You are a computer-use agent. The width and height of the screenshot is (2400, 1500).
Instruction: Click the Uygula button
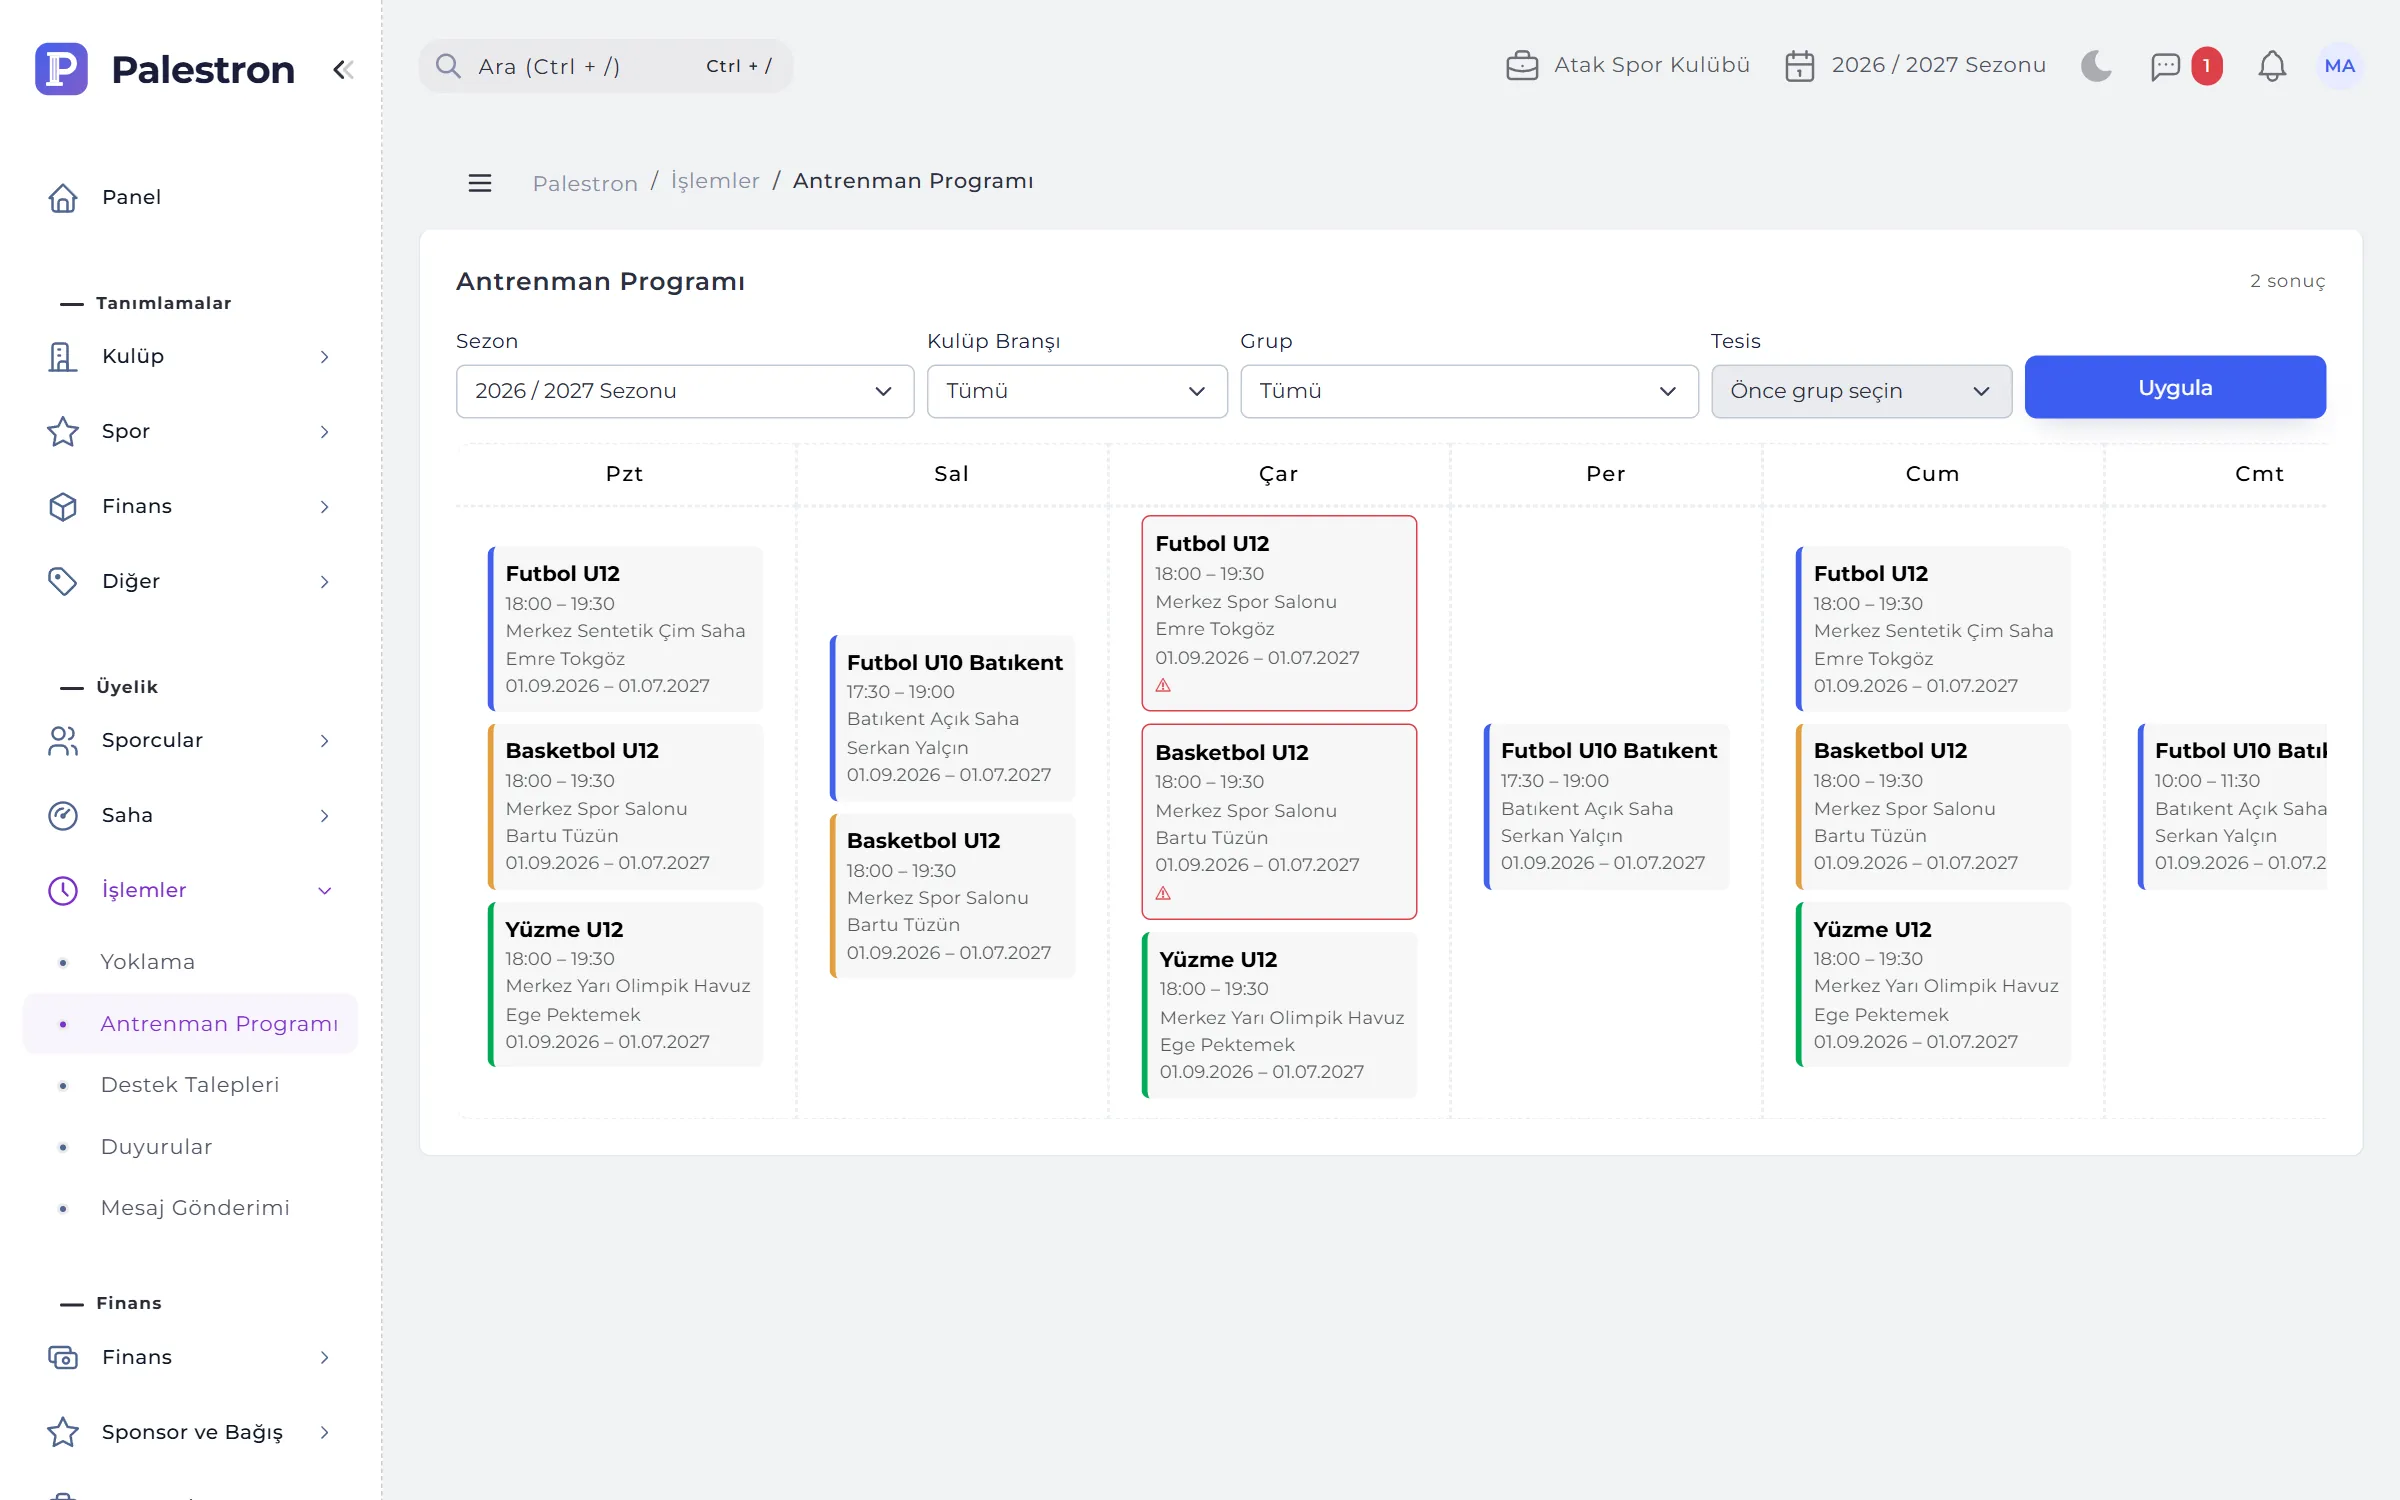click(x=2175, y=387)
